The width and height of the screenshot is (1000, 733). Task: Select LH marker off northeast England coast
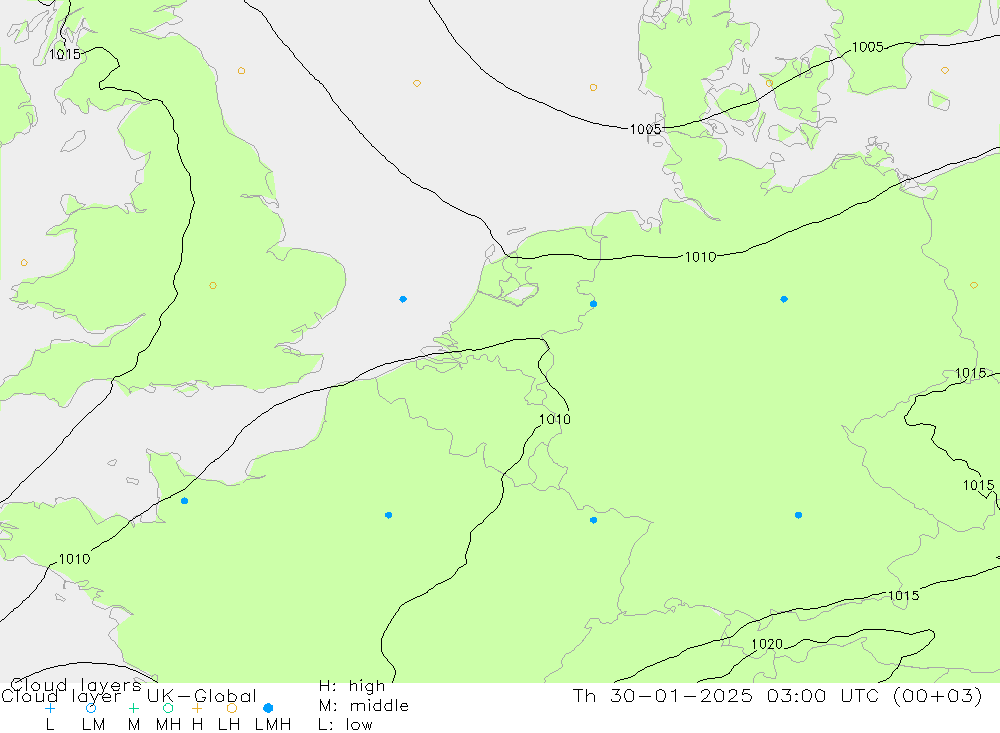pyautogui.click(x=242, y=71)
